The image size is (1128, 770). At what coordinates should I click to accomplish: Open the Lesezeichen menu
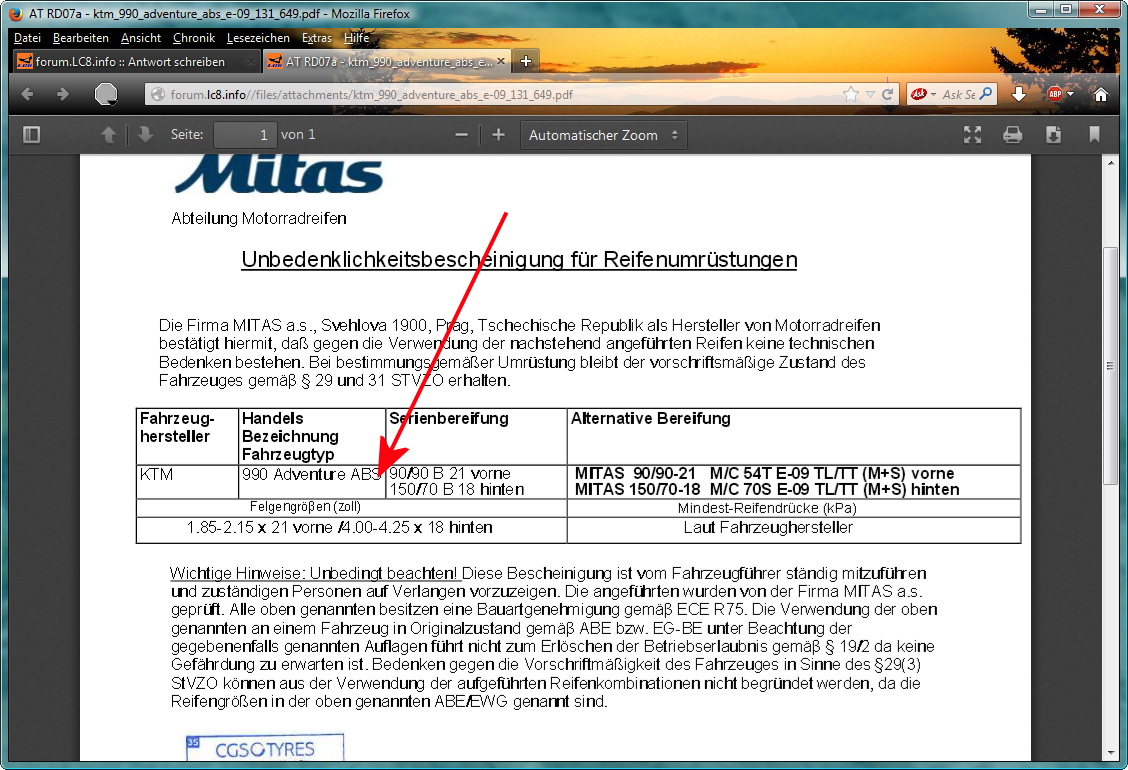[258, 38]
